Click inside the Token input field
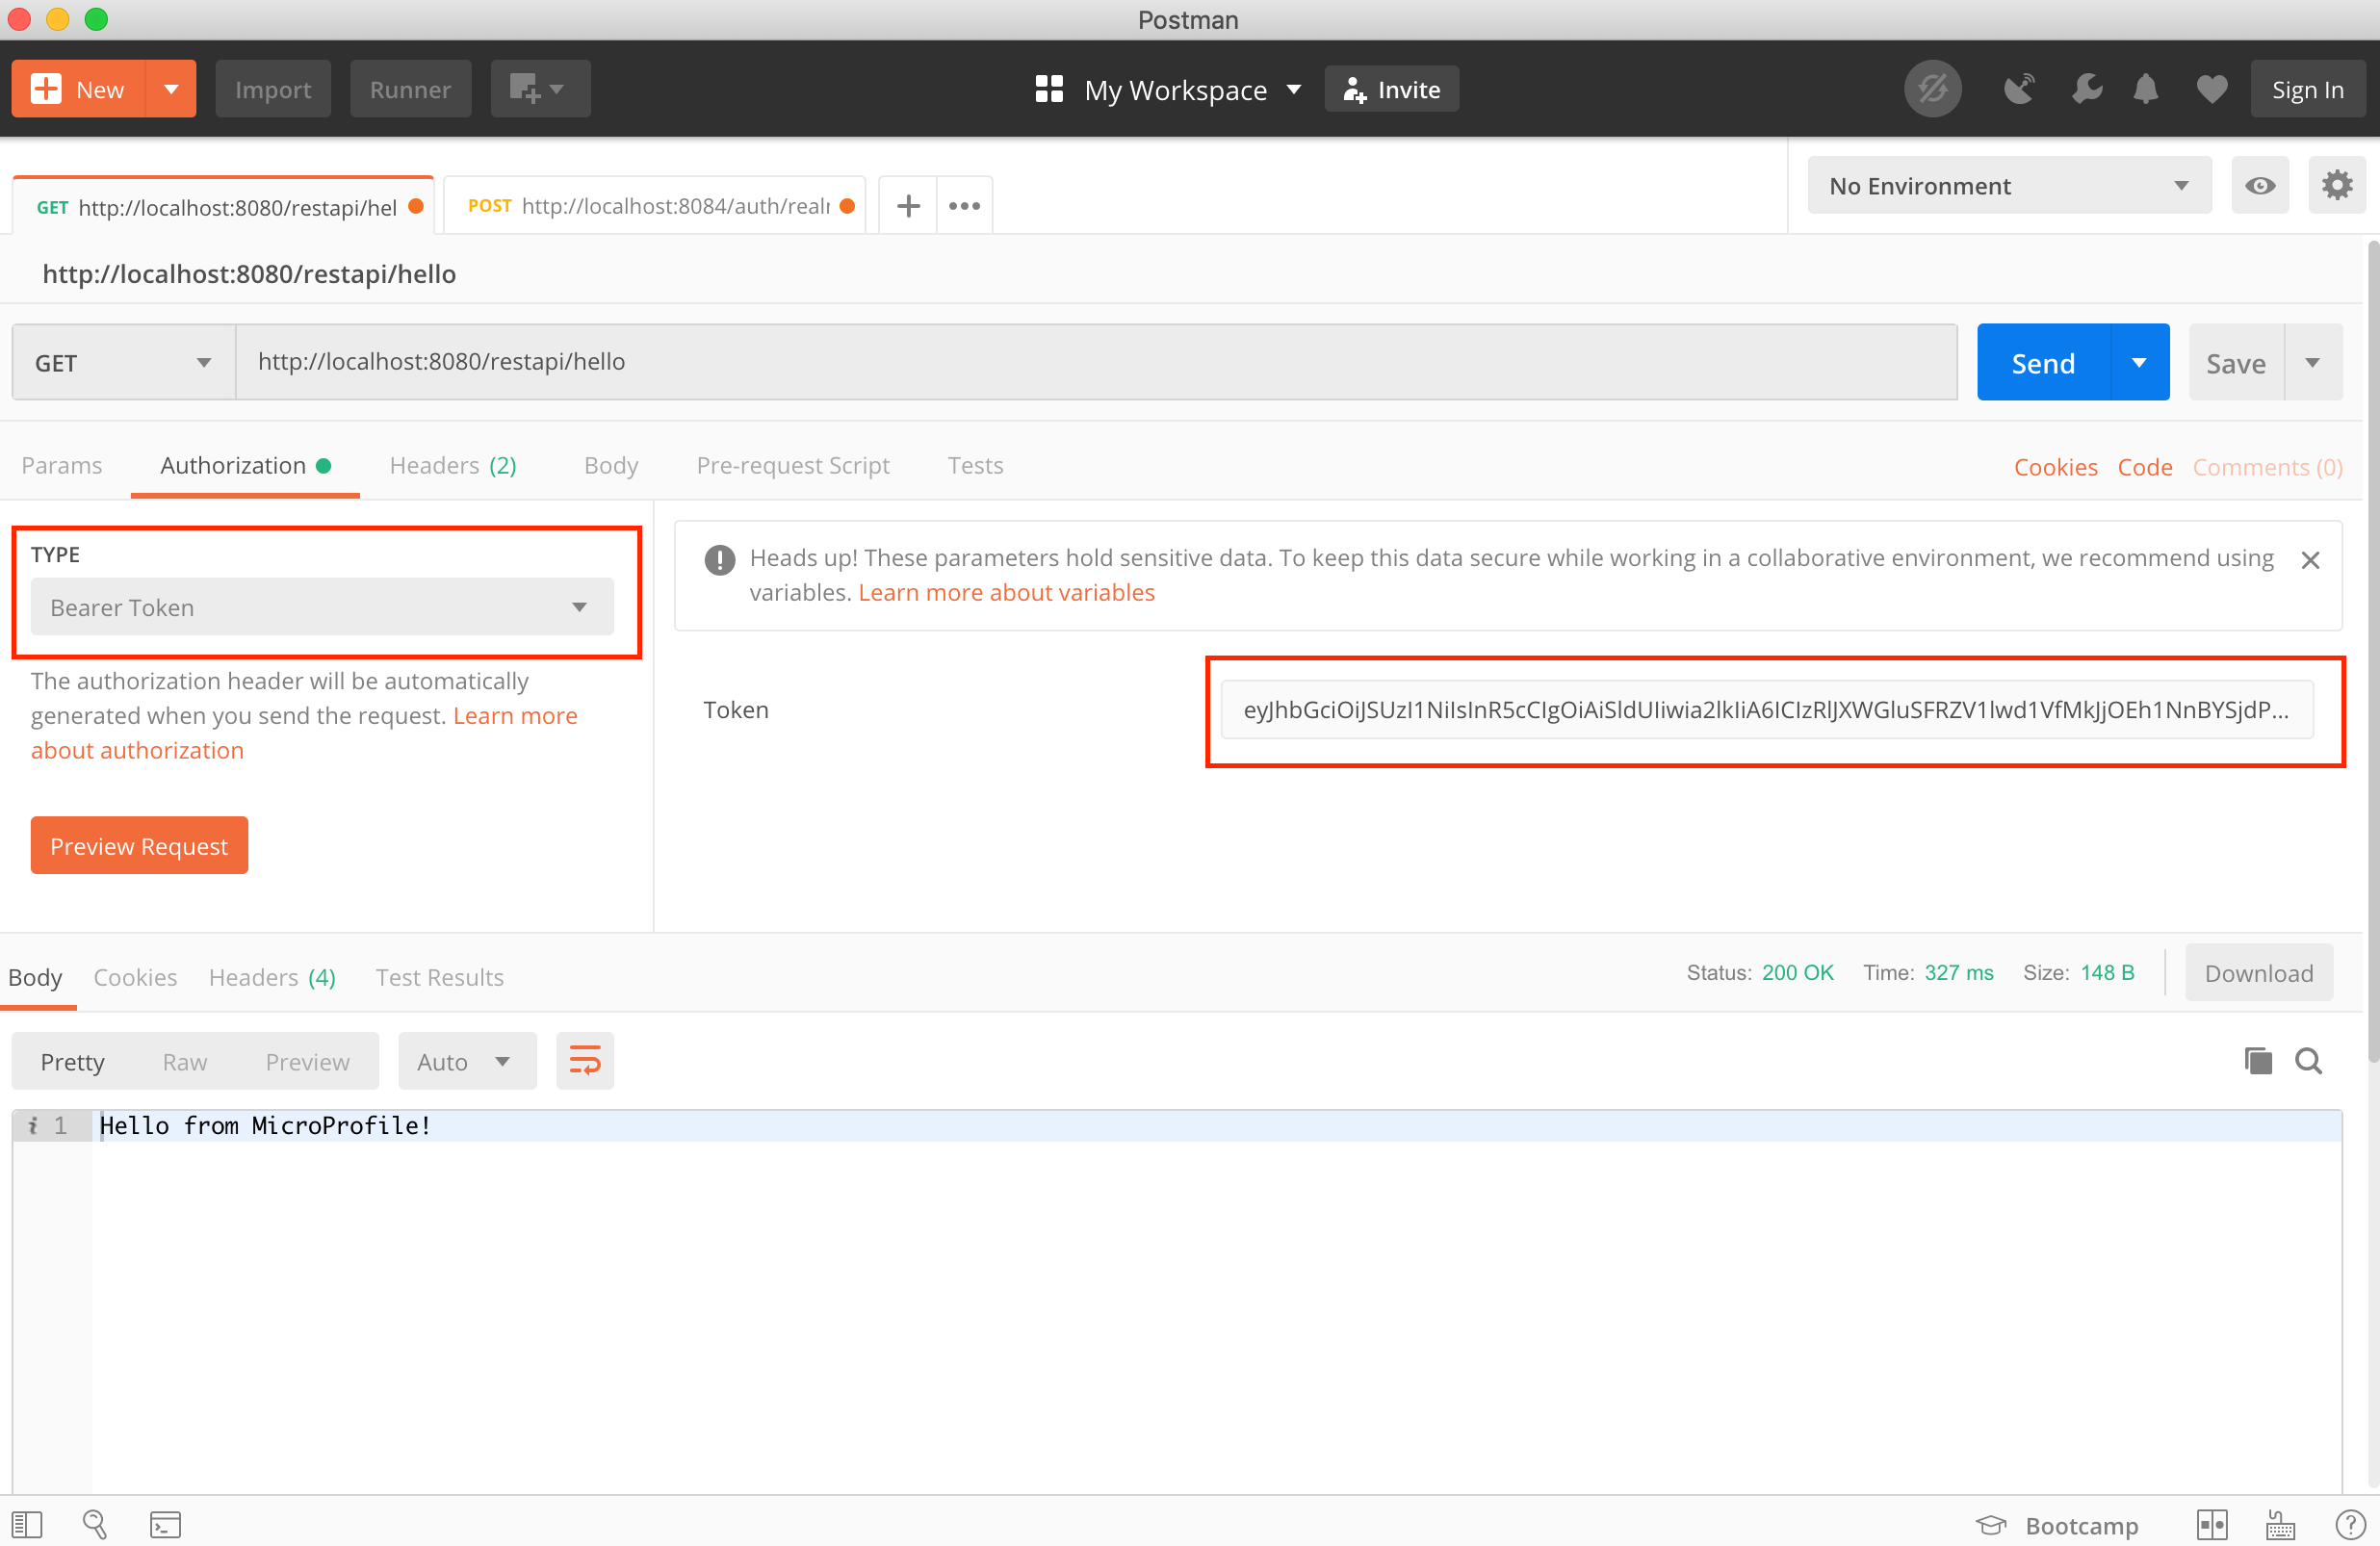The width and height of the screenshot is (2380, 1546). coord(1765,710)
